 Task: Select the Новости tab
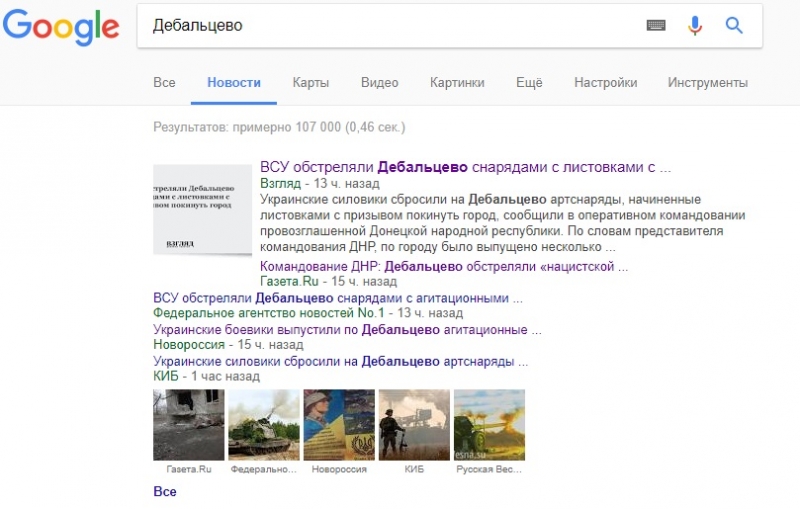(234, 83)
